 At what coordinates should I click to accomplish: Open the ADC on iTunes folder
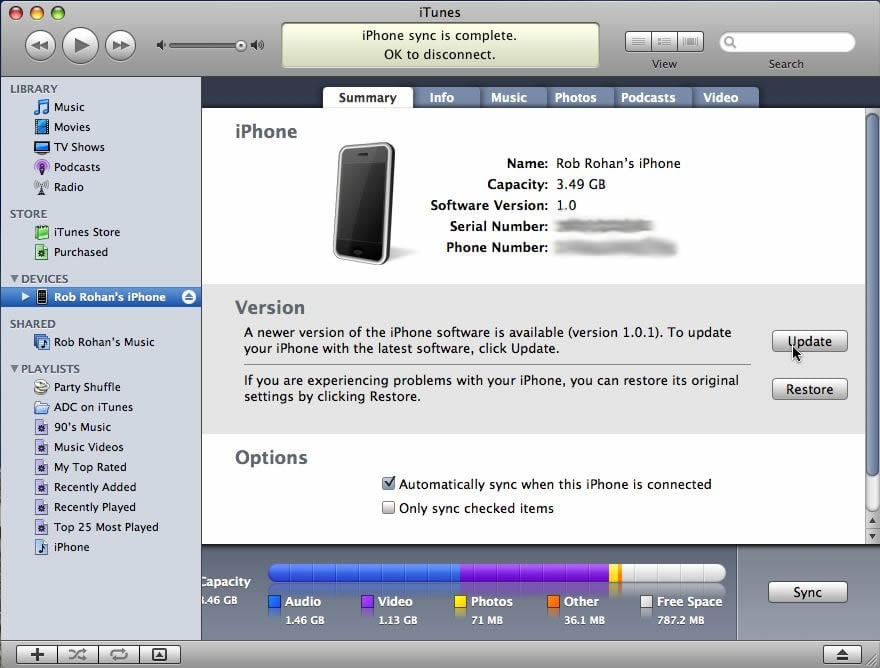click(x=93, y=407)
